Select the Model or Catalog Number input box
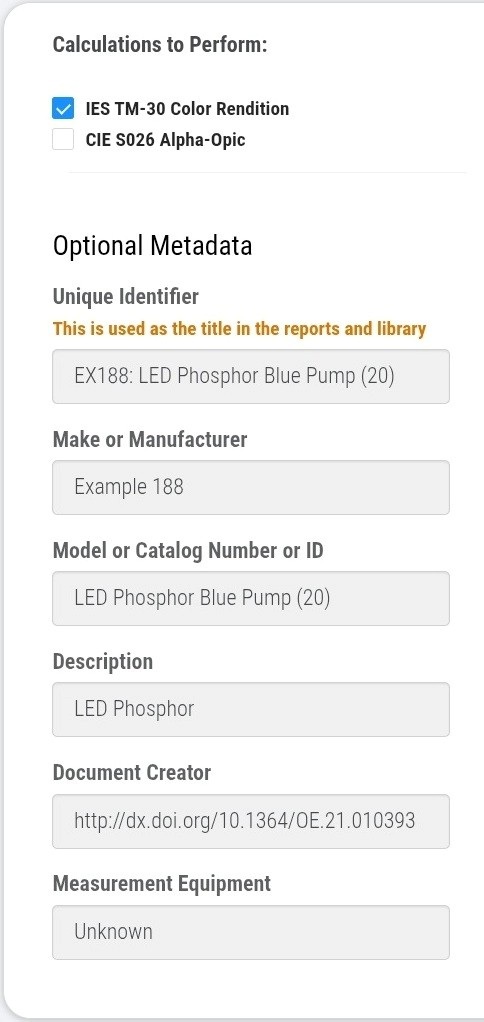Viewport: 484px width, 1022px height. coord(251,598)
